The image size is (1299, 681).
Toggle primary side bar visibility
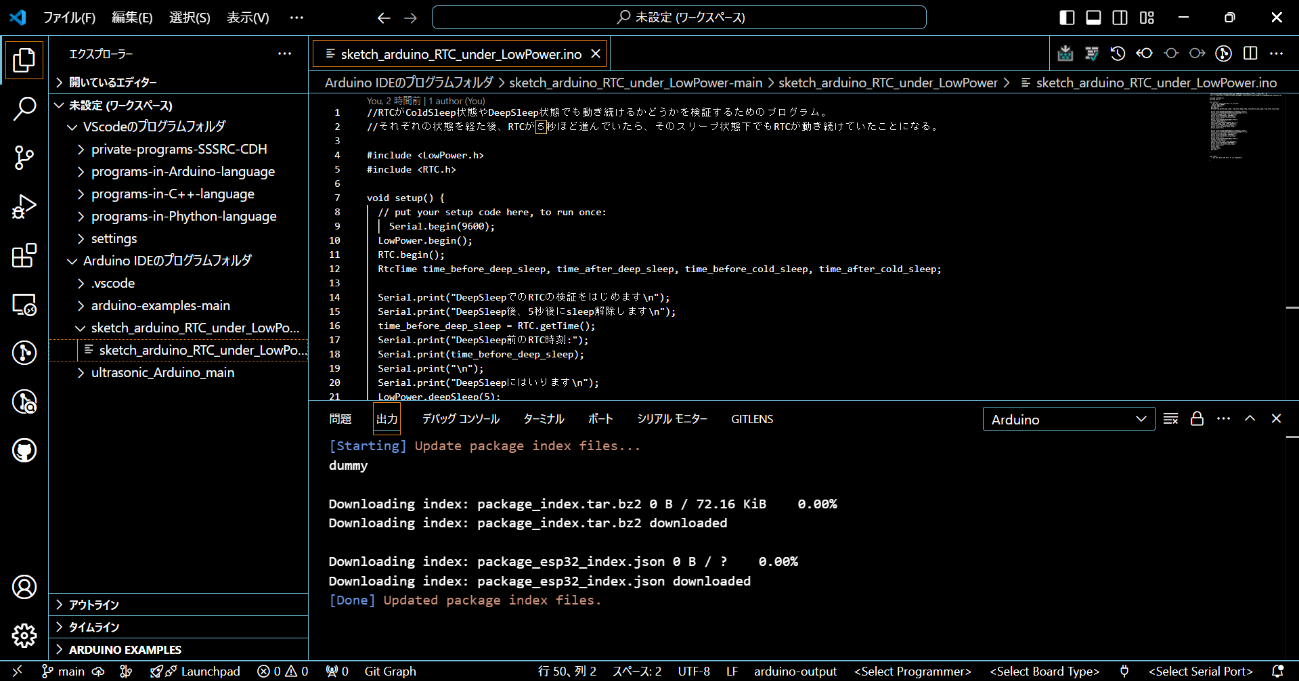coord(1067,18)
